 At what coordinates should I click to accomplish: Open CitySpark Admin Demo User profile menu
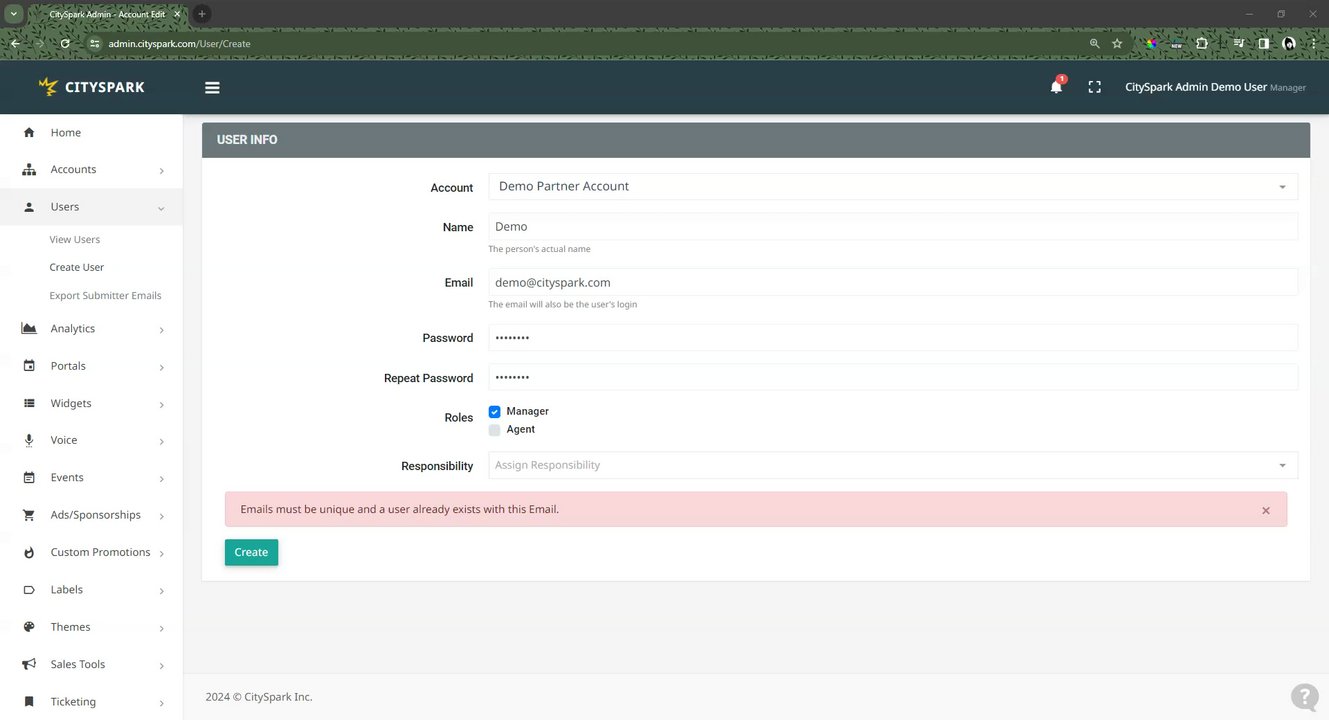1215,87
